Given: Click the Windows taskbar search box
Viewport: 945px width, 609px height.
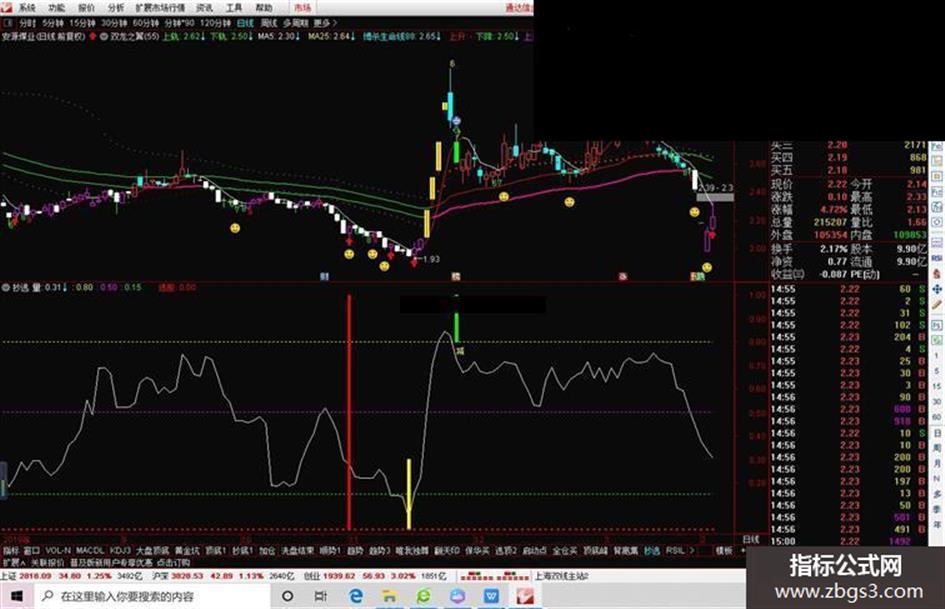Looking at the screenshot, I should coord(151,596).
